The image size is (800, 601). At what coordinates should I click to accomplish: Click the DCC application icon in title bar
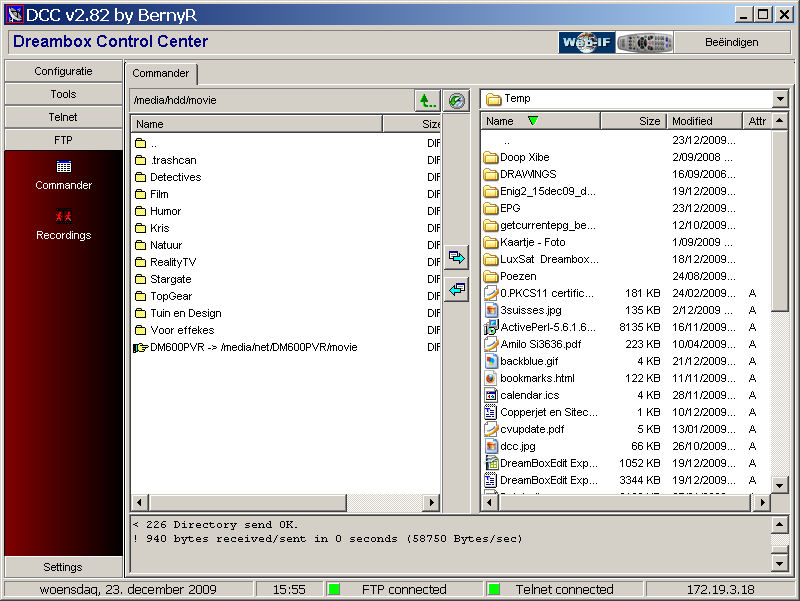click(14, 14)
